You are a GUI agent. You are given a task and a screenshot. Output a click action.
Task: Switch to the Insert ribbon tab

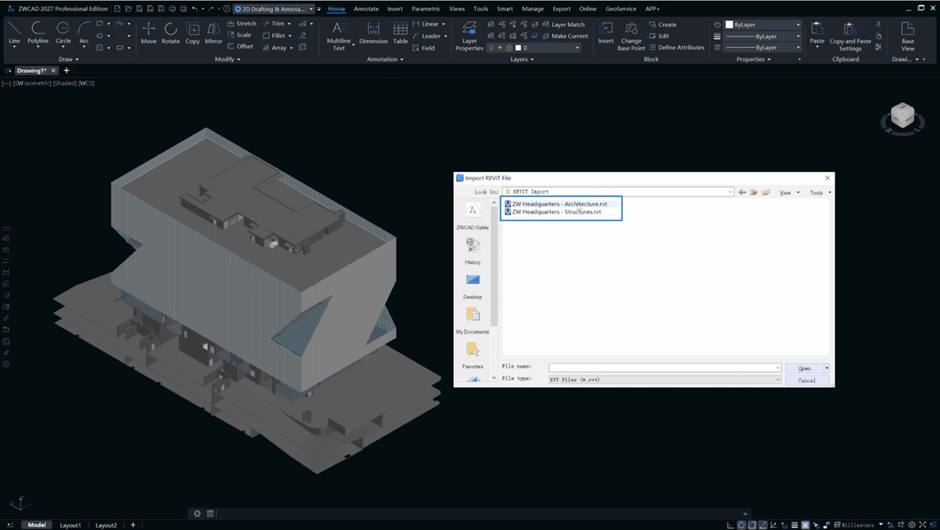point(395,9)
